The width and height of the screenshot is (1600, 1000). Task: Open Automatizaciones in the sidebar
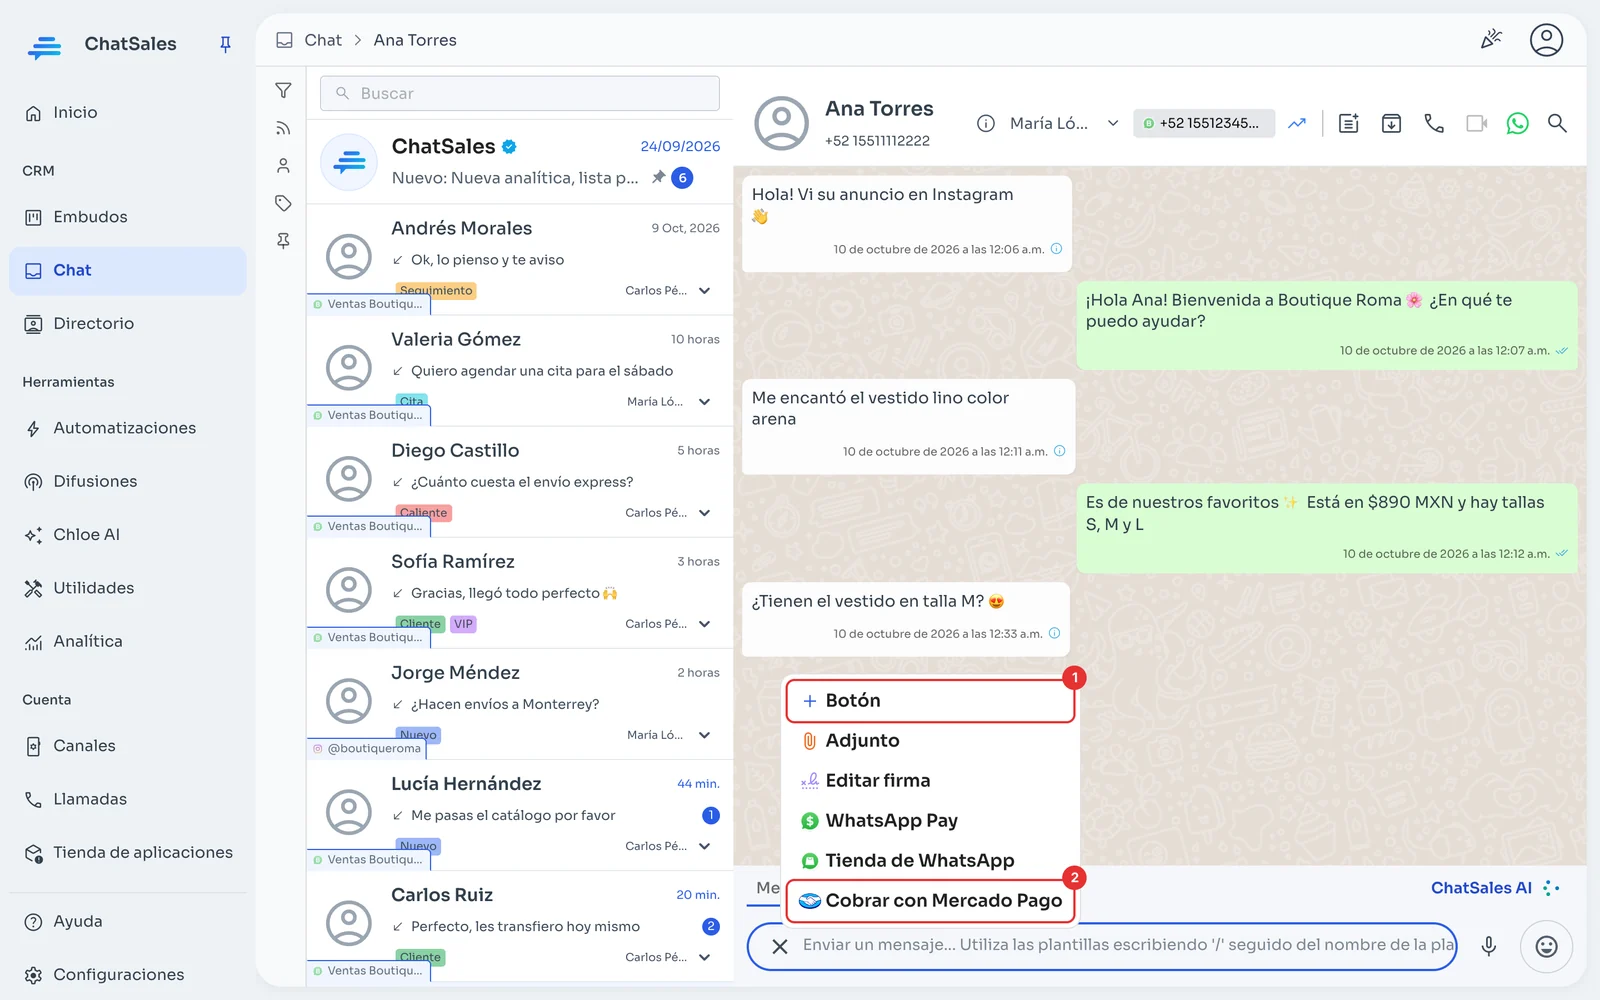128,428
